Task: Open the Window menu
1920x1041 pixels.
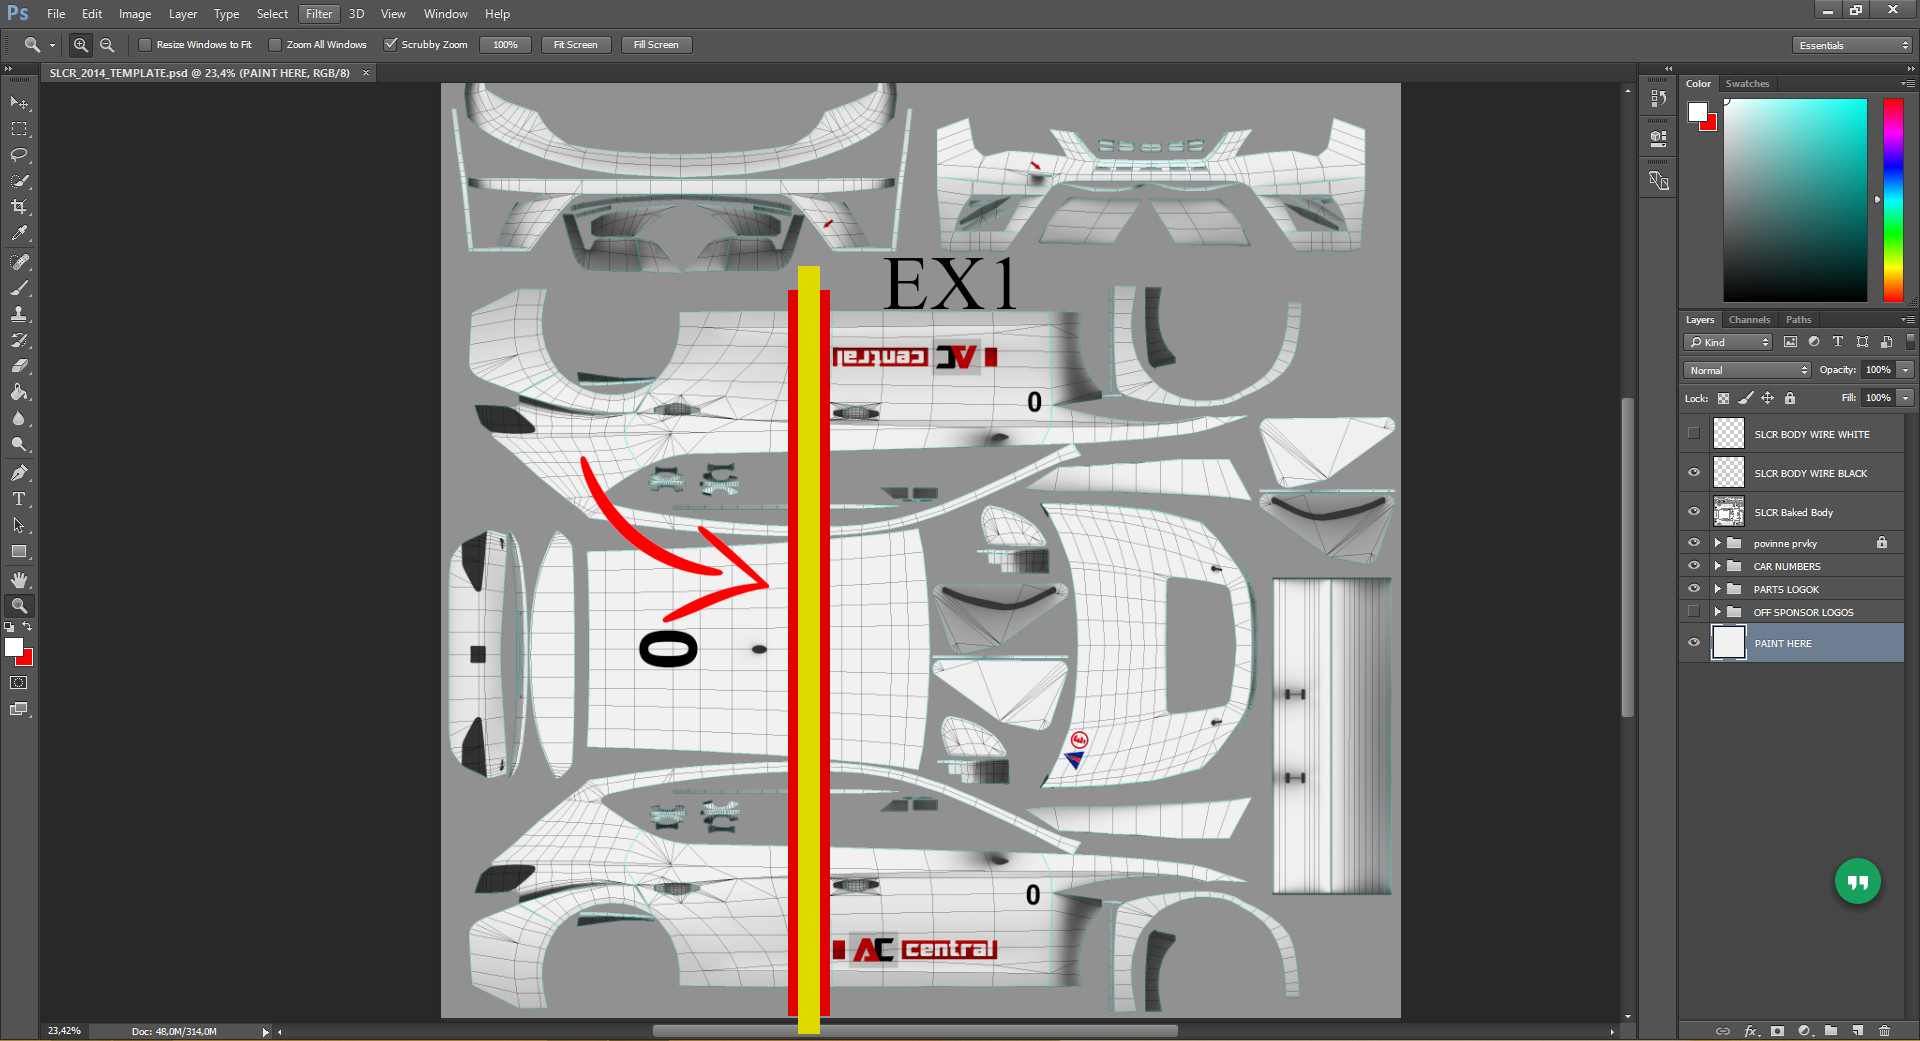Action: tap(446, 14)
